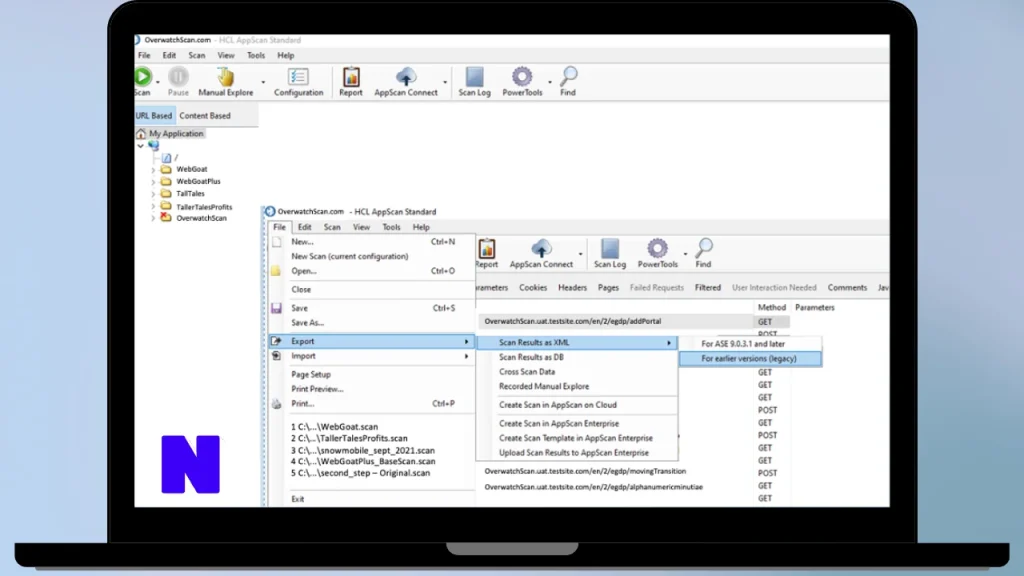Click Scan Log icon in front window
Screen dimensions: 1024x576
pos(610,249)
